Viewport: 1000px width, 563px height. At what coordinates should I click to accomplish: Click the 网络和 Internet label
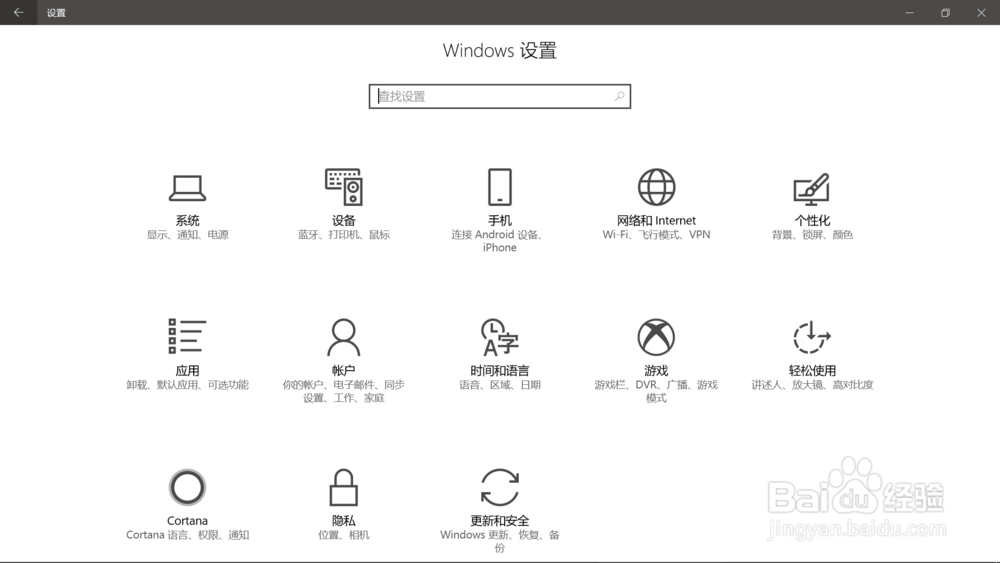[656, 221]
